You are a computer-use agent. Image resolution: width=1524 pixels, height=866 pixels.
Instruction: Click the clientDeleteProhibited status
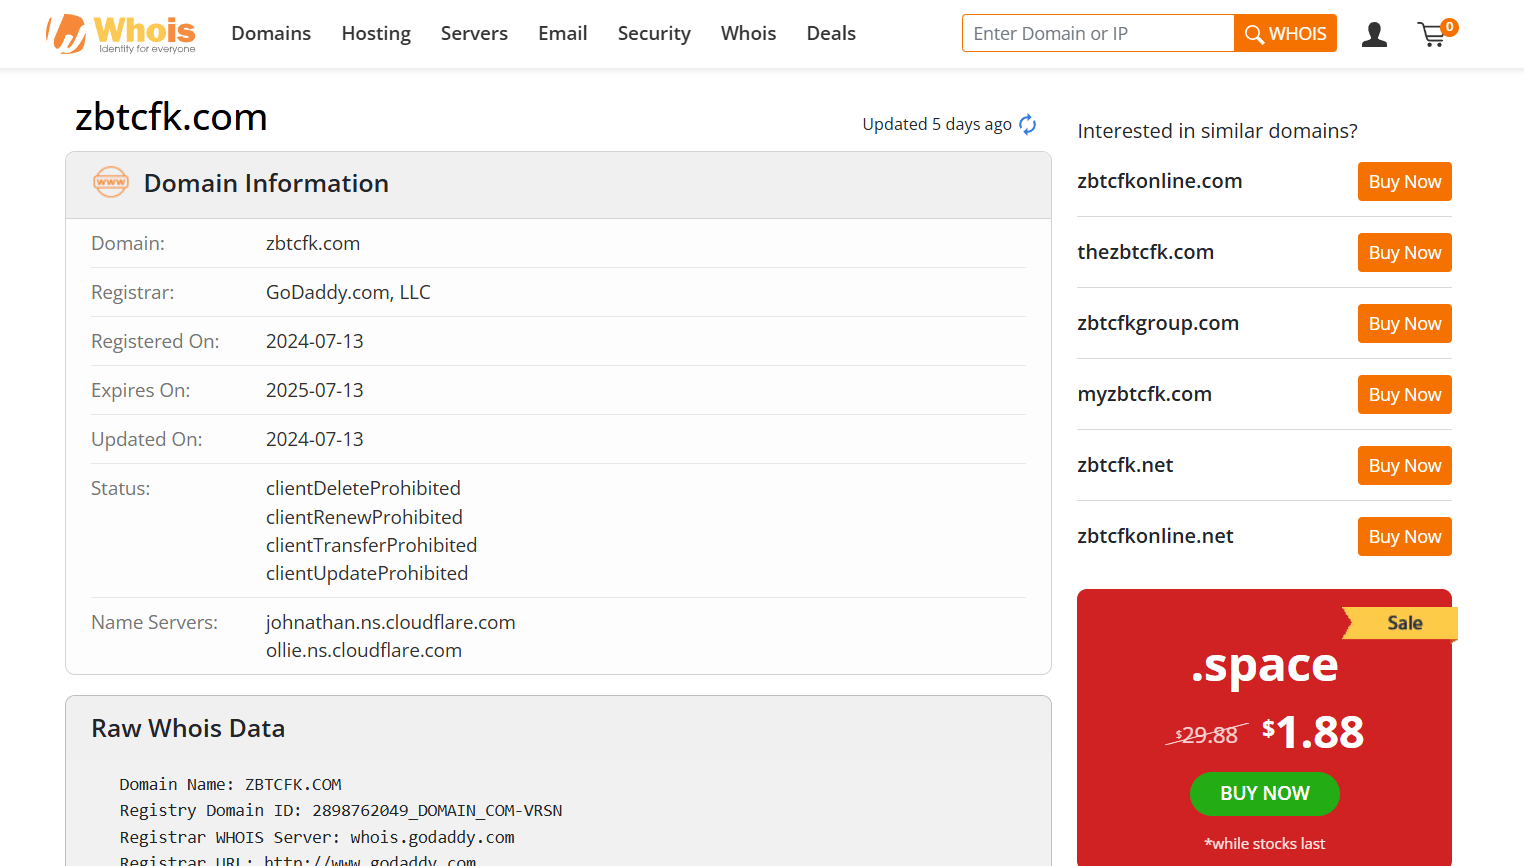point(363,488)
